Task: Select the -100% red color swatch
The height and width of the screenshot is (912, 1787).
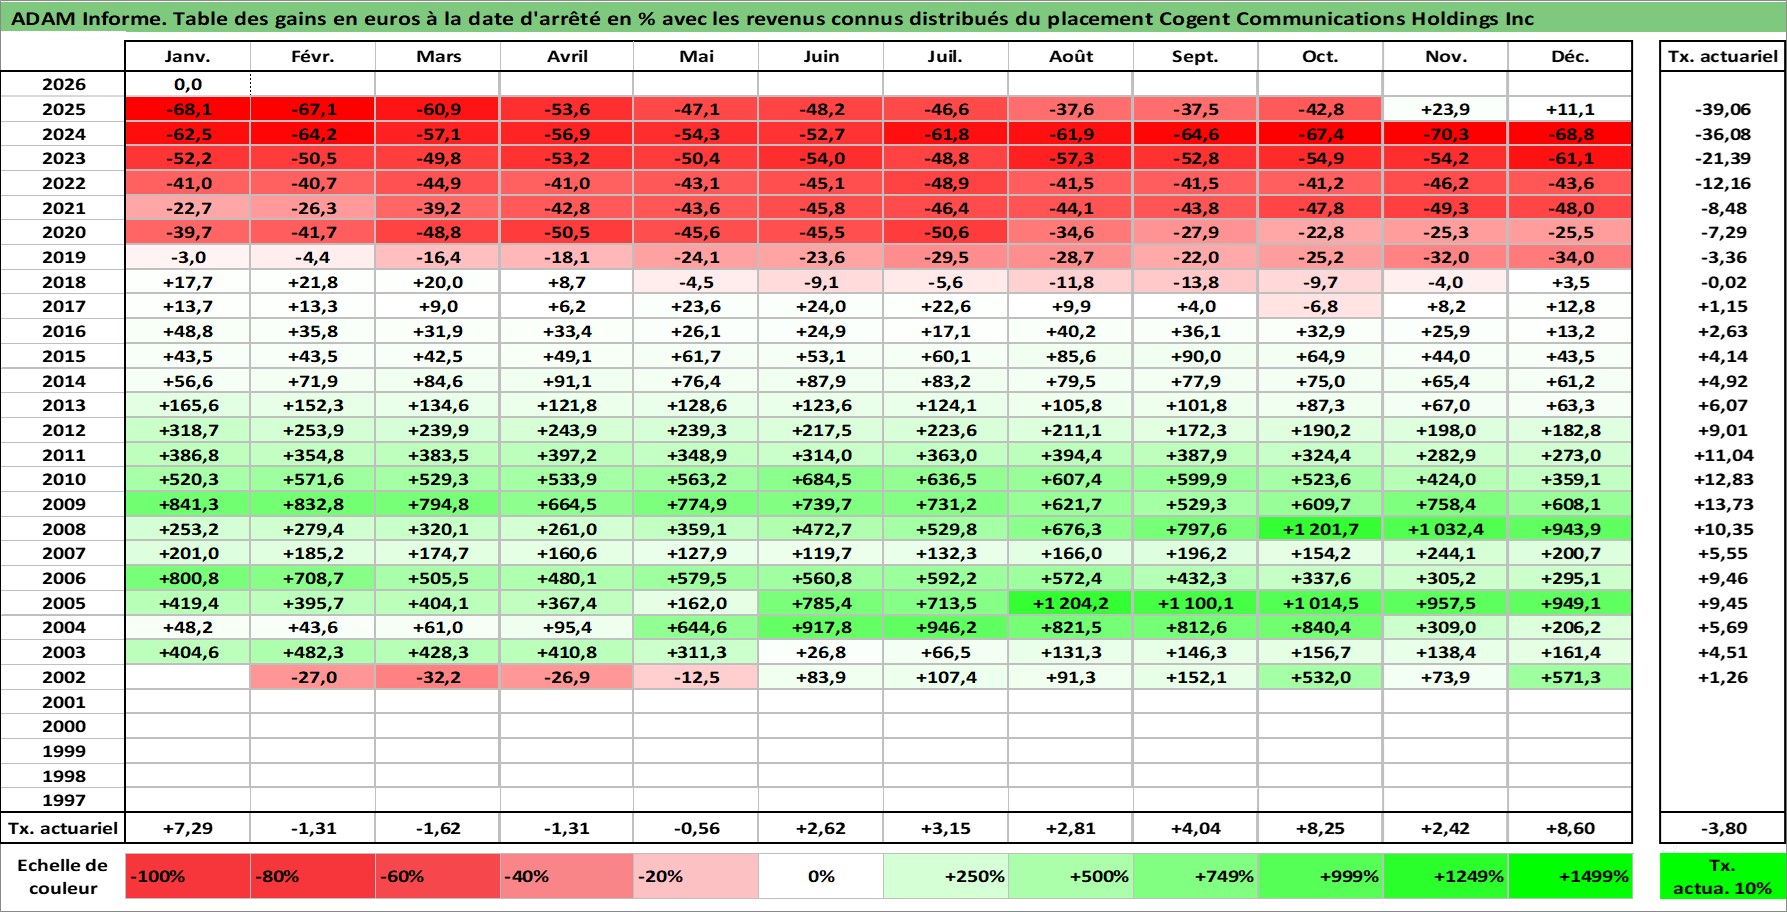Action: (188, 876)
